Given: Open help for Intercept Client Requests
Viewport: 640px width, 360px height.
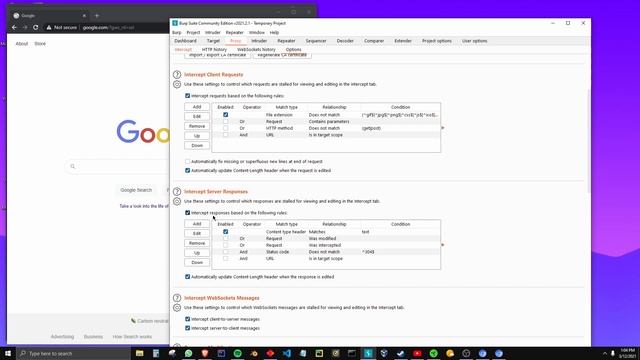Looking at the screenshot, I should [177, 75].
